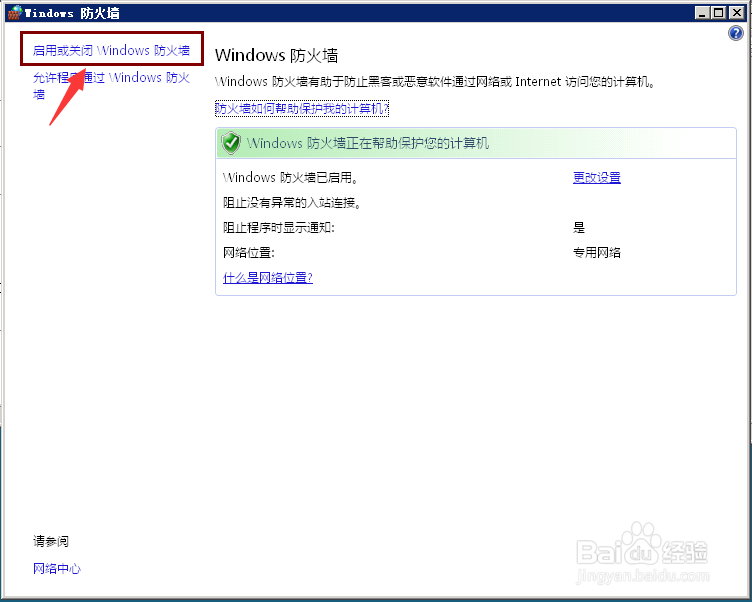Open 启用或关闭 Windows 防火墙 link
The width and height of the screenshot is (752, 602).
[x=111, y=50]
